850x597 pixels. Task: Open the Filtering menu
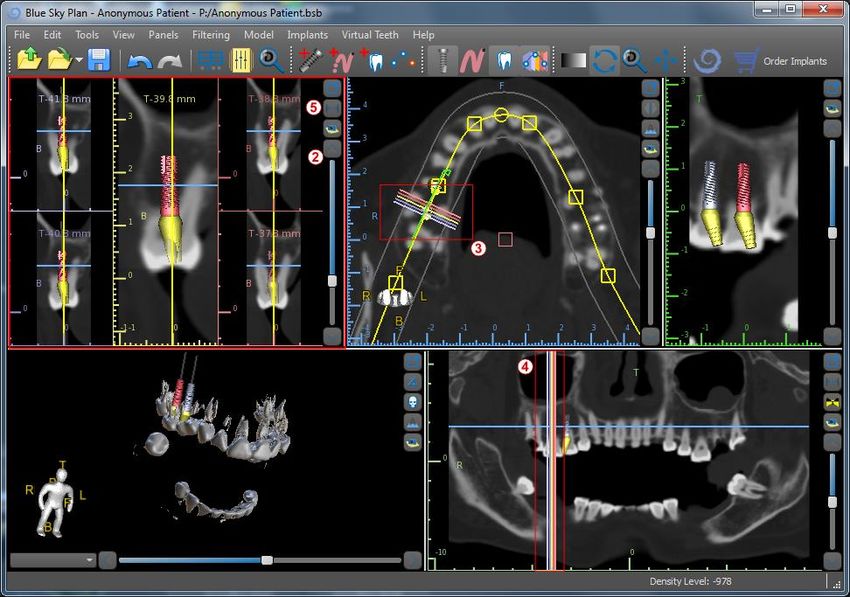coord(211,35)
